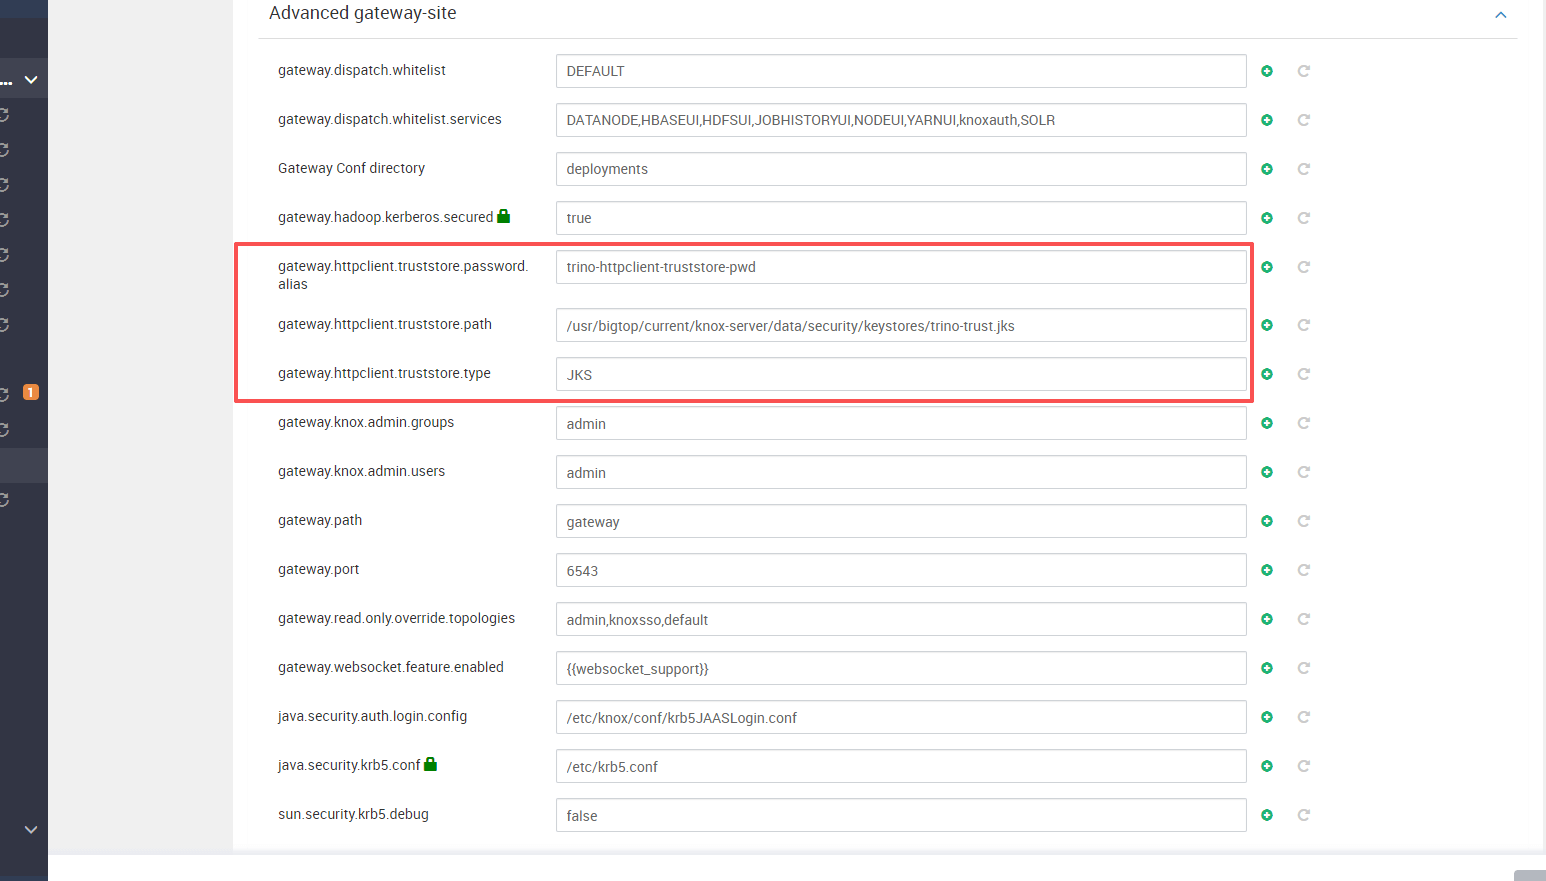Click undo icon for gateway.read.only.override.topologies
1546x881 pixels.
[1304, 619]
